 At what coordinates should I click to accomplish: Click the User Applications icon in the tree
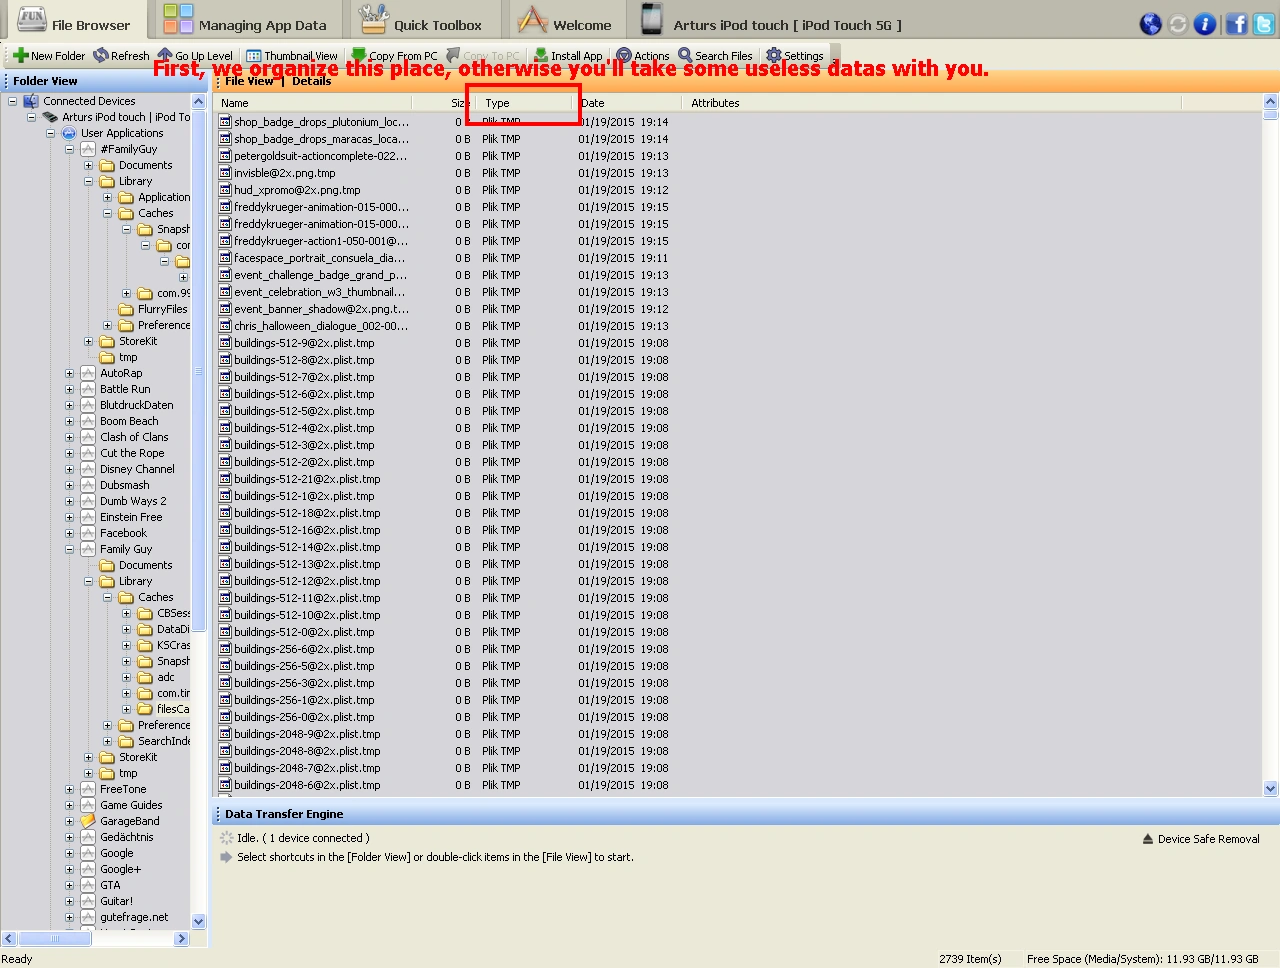69,133
